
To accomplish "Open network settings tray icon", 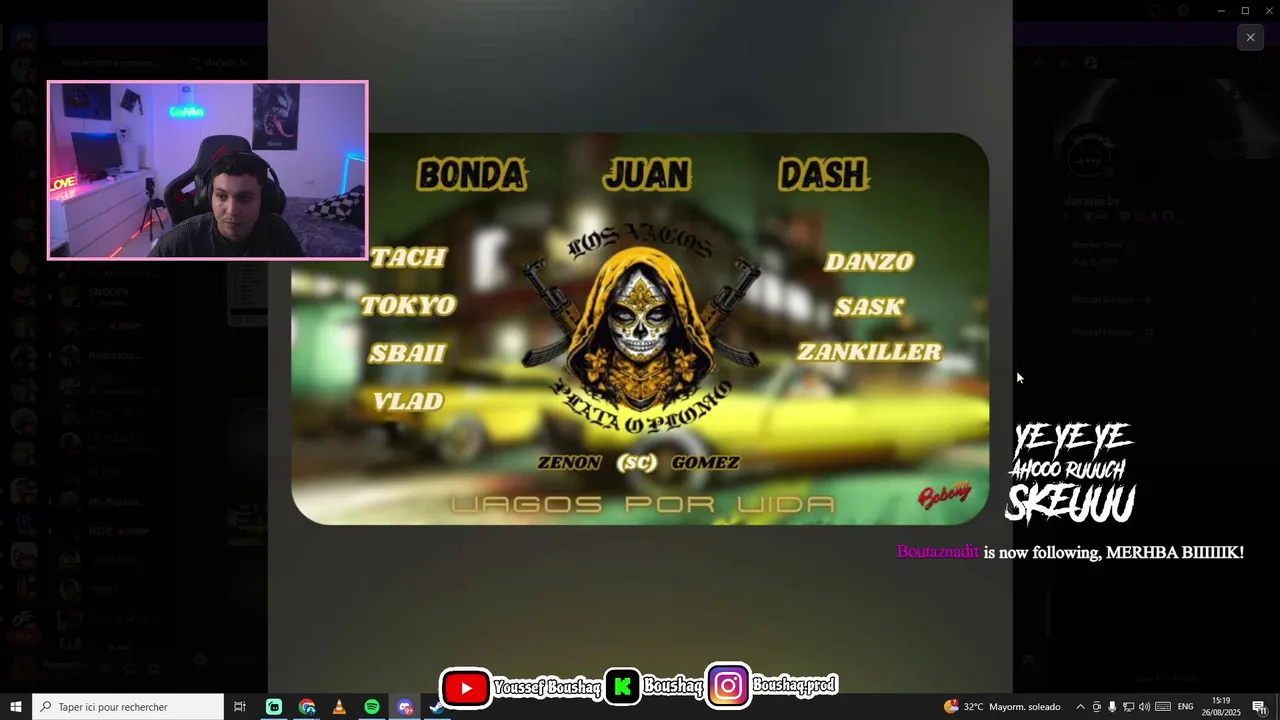I will click(x=1128, y=707).
